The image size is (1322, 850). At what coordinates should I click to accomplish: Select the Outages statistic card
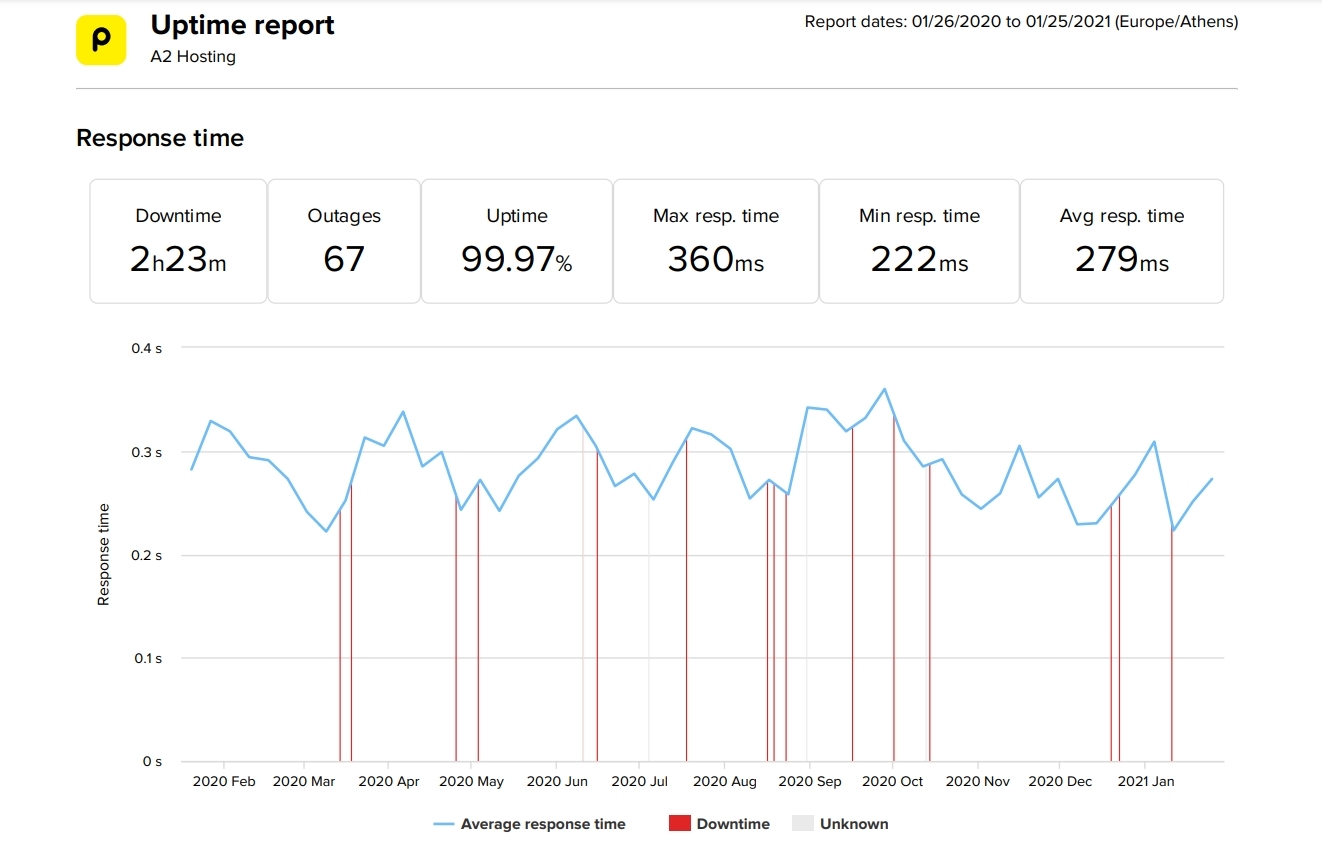(x=344, y=240)
